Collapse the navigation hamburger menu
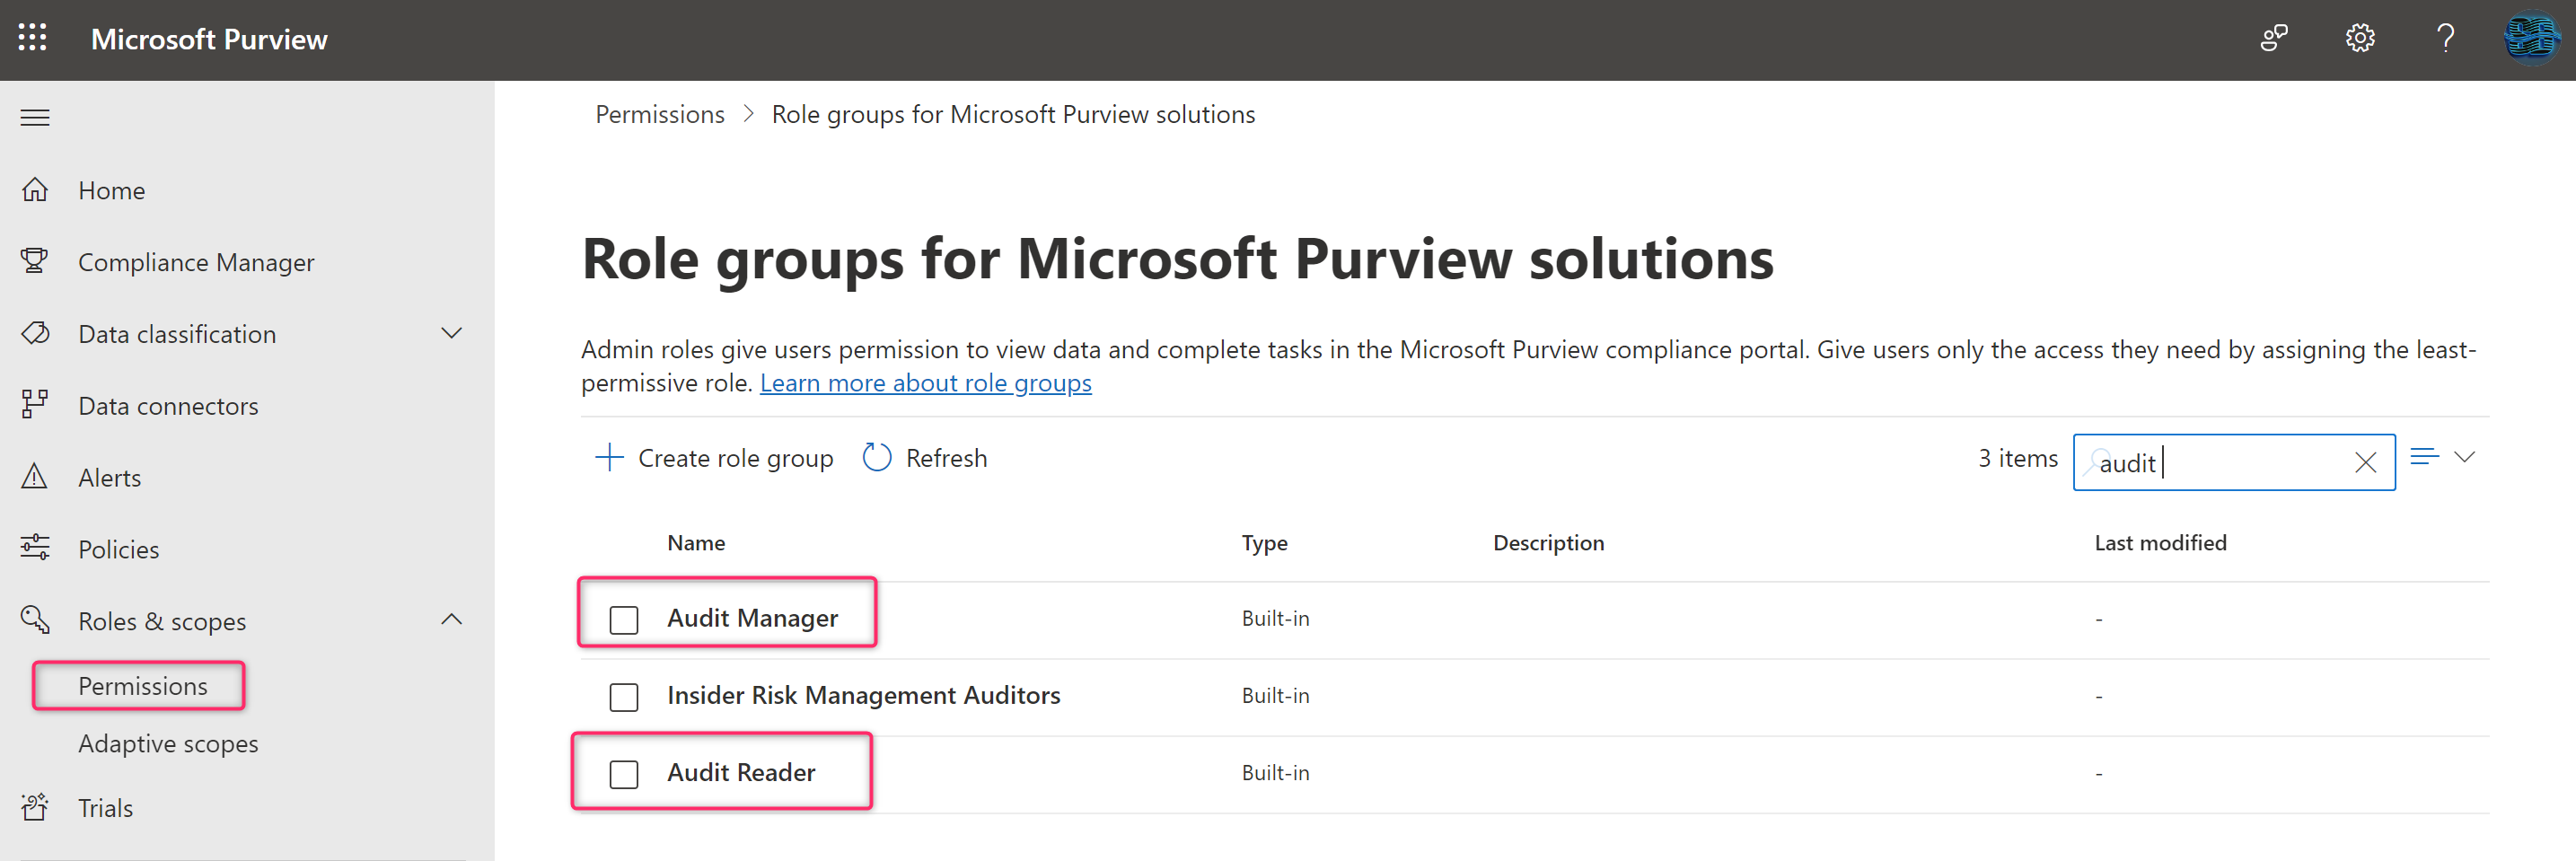Image resolution: width=2576 pixels, height=861 pixels. click(35, 118)
